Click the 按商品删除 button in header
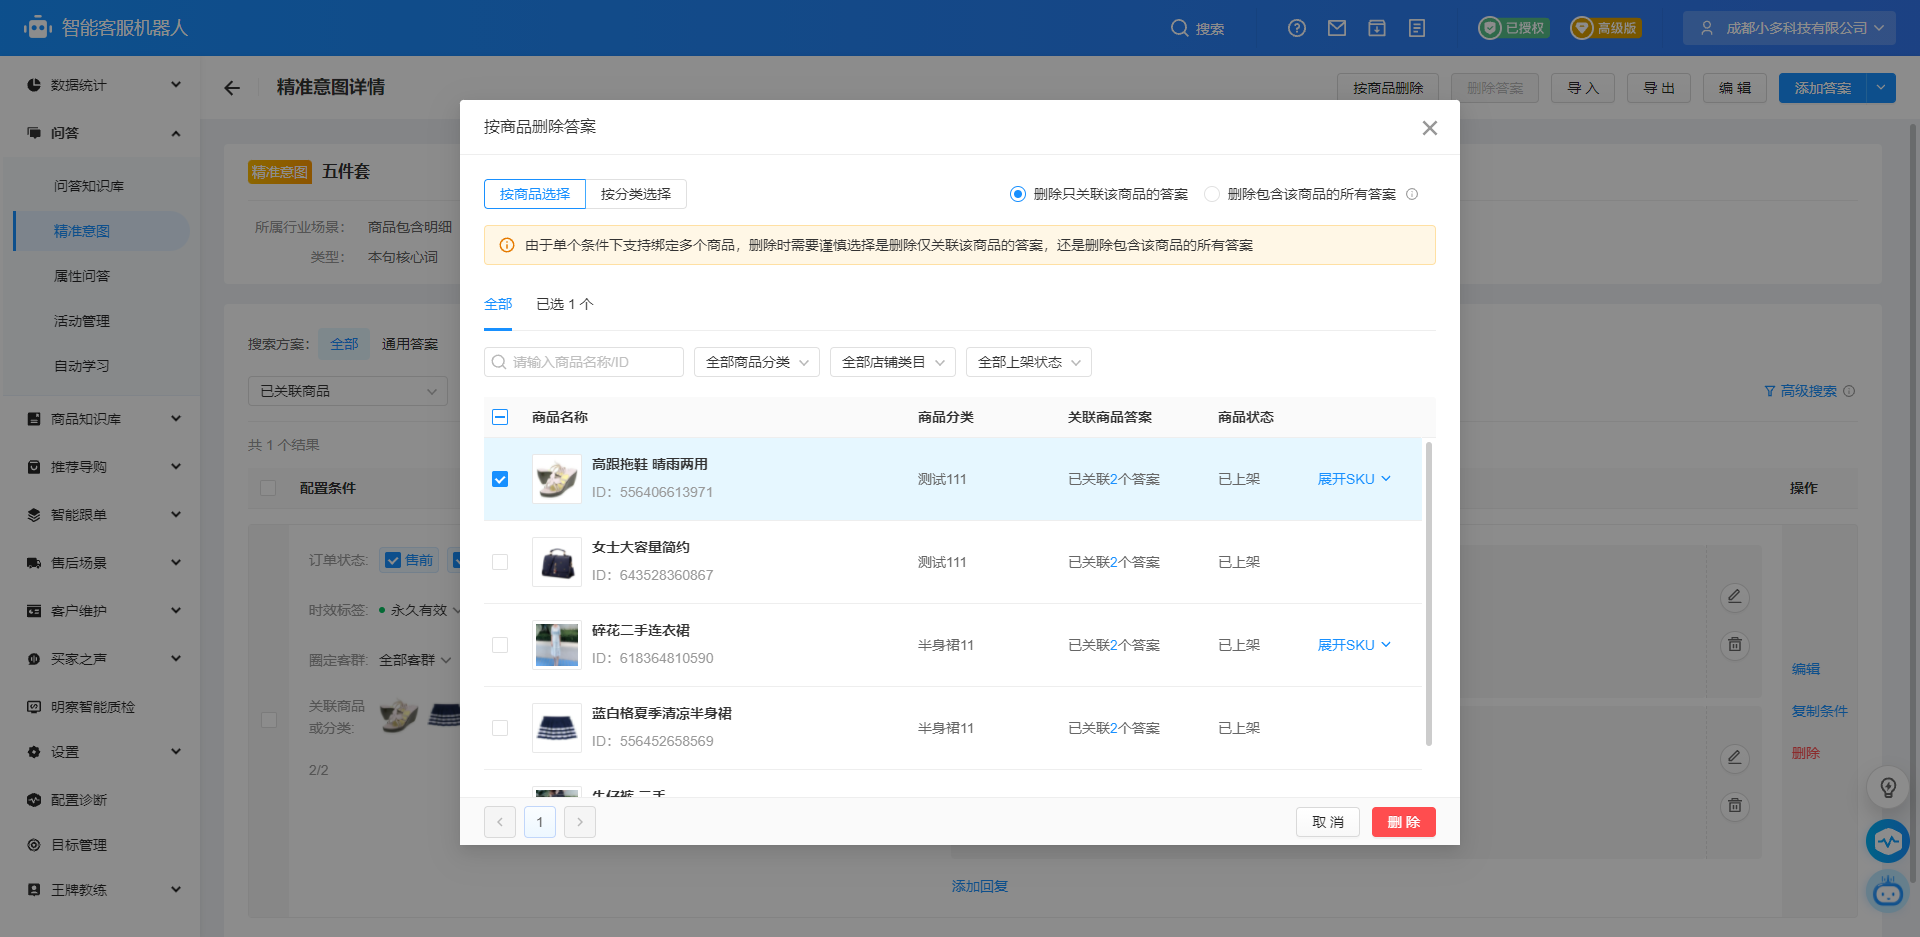1920x937 pixels. (x=1388, y=88)
